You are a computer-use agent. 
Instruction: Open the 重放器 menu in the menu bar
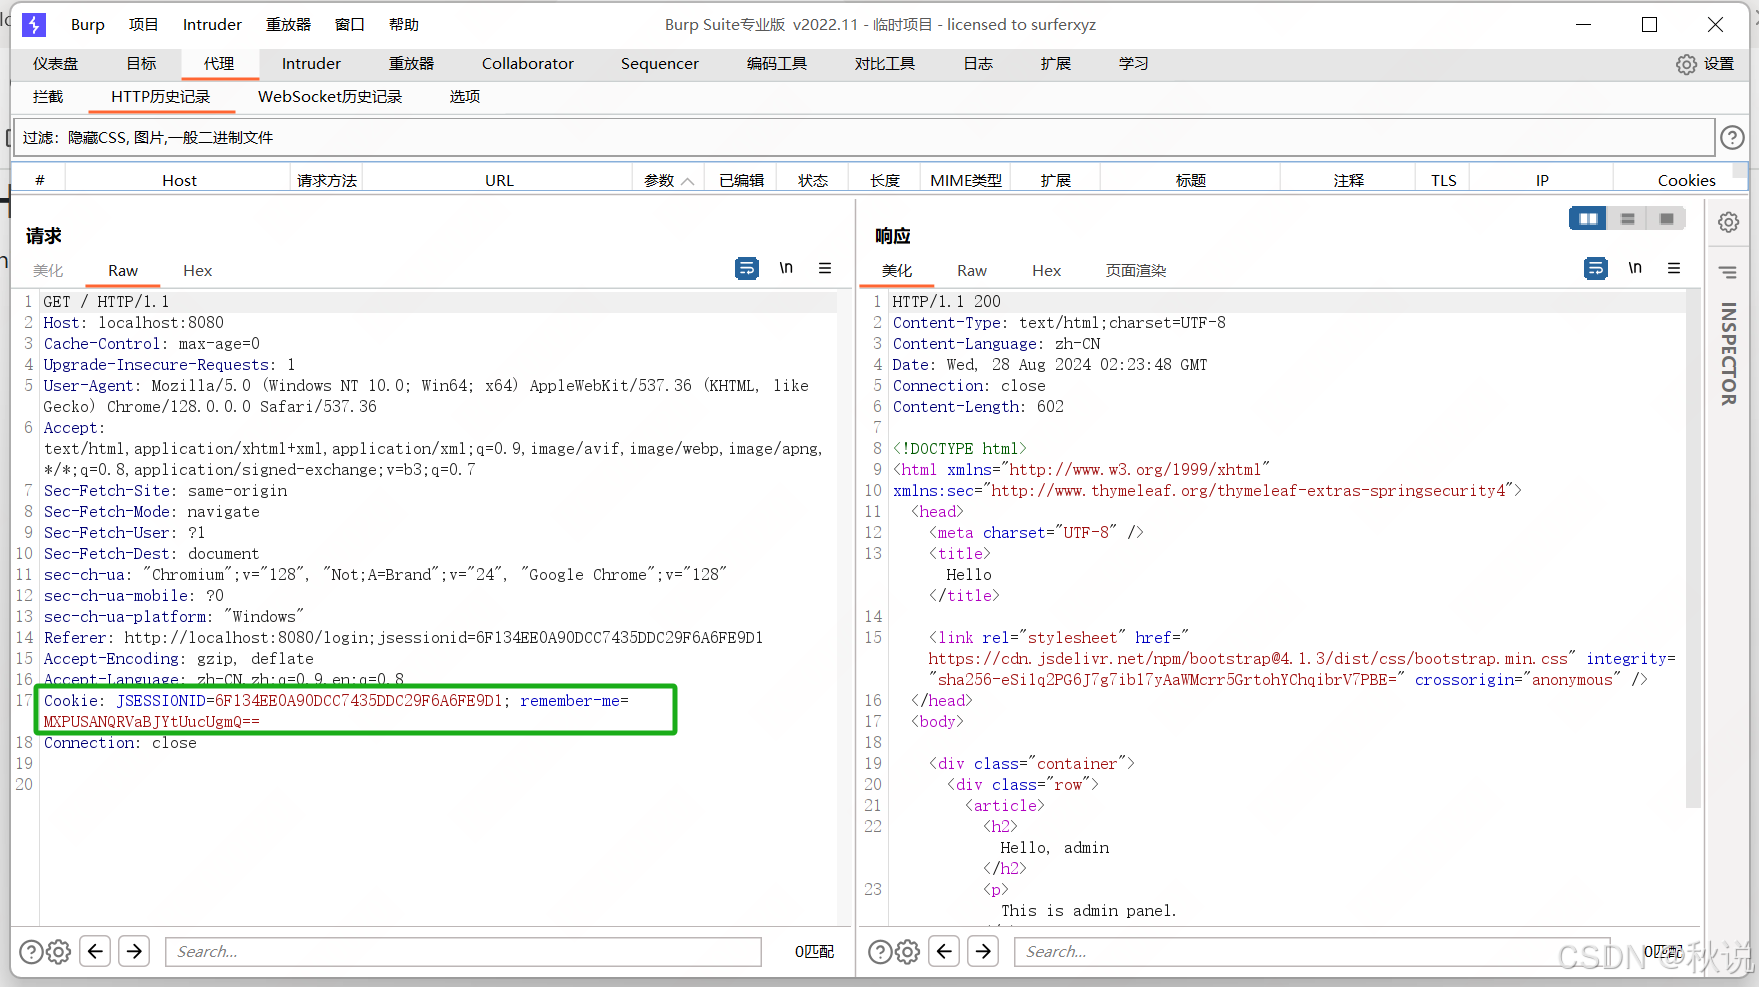coord(288,25)
